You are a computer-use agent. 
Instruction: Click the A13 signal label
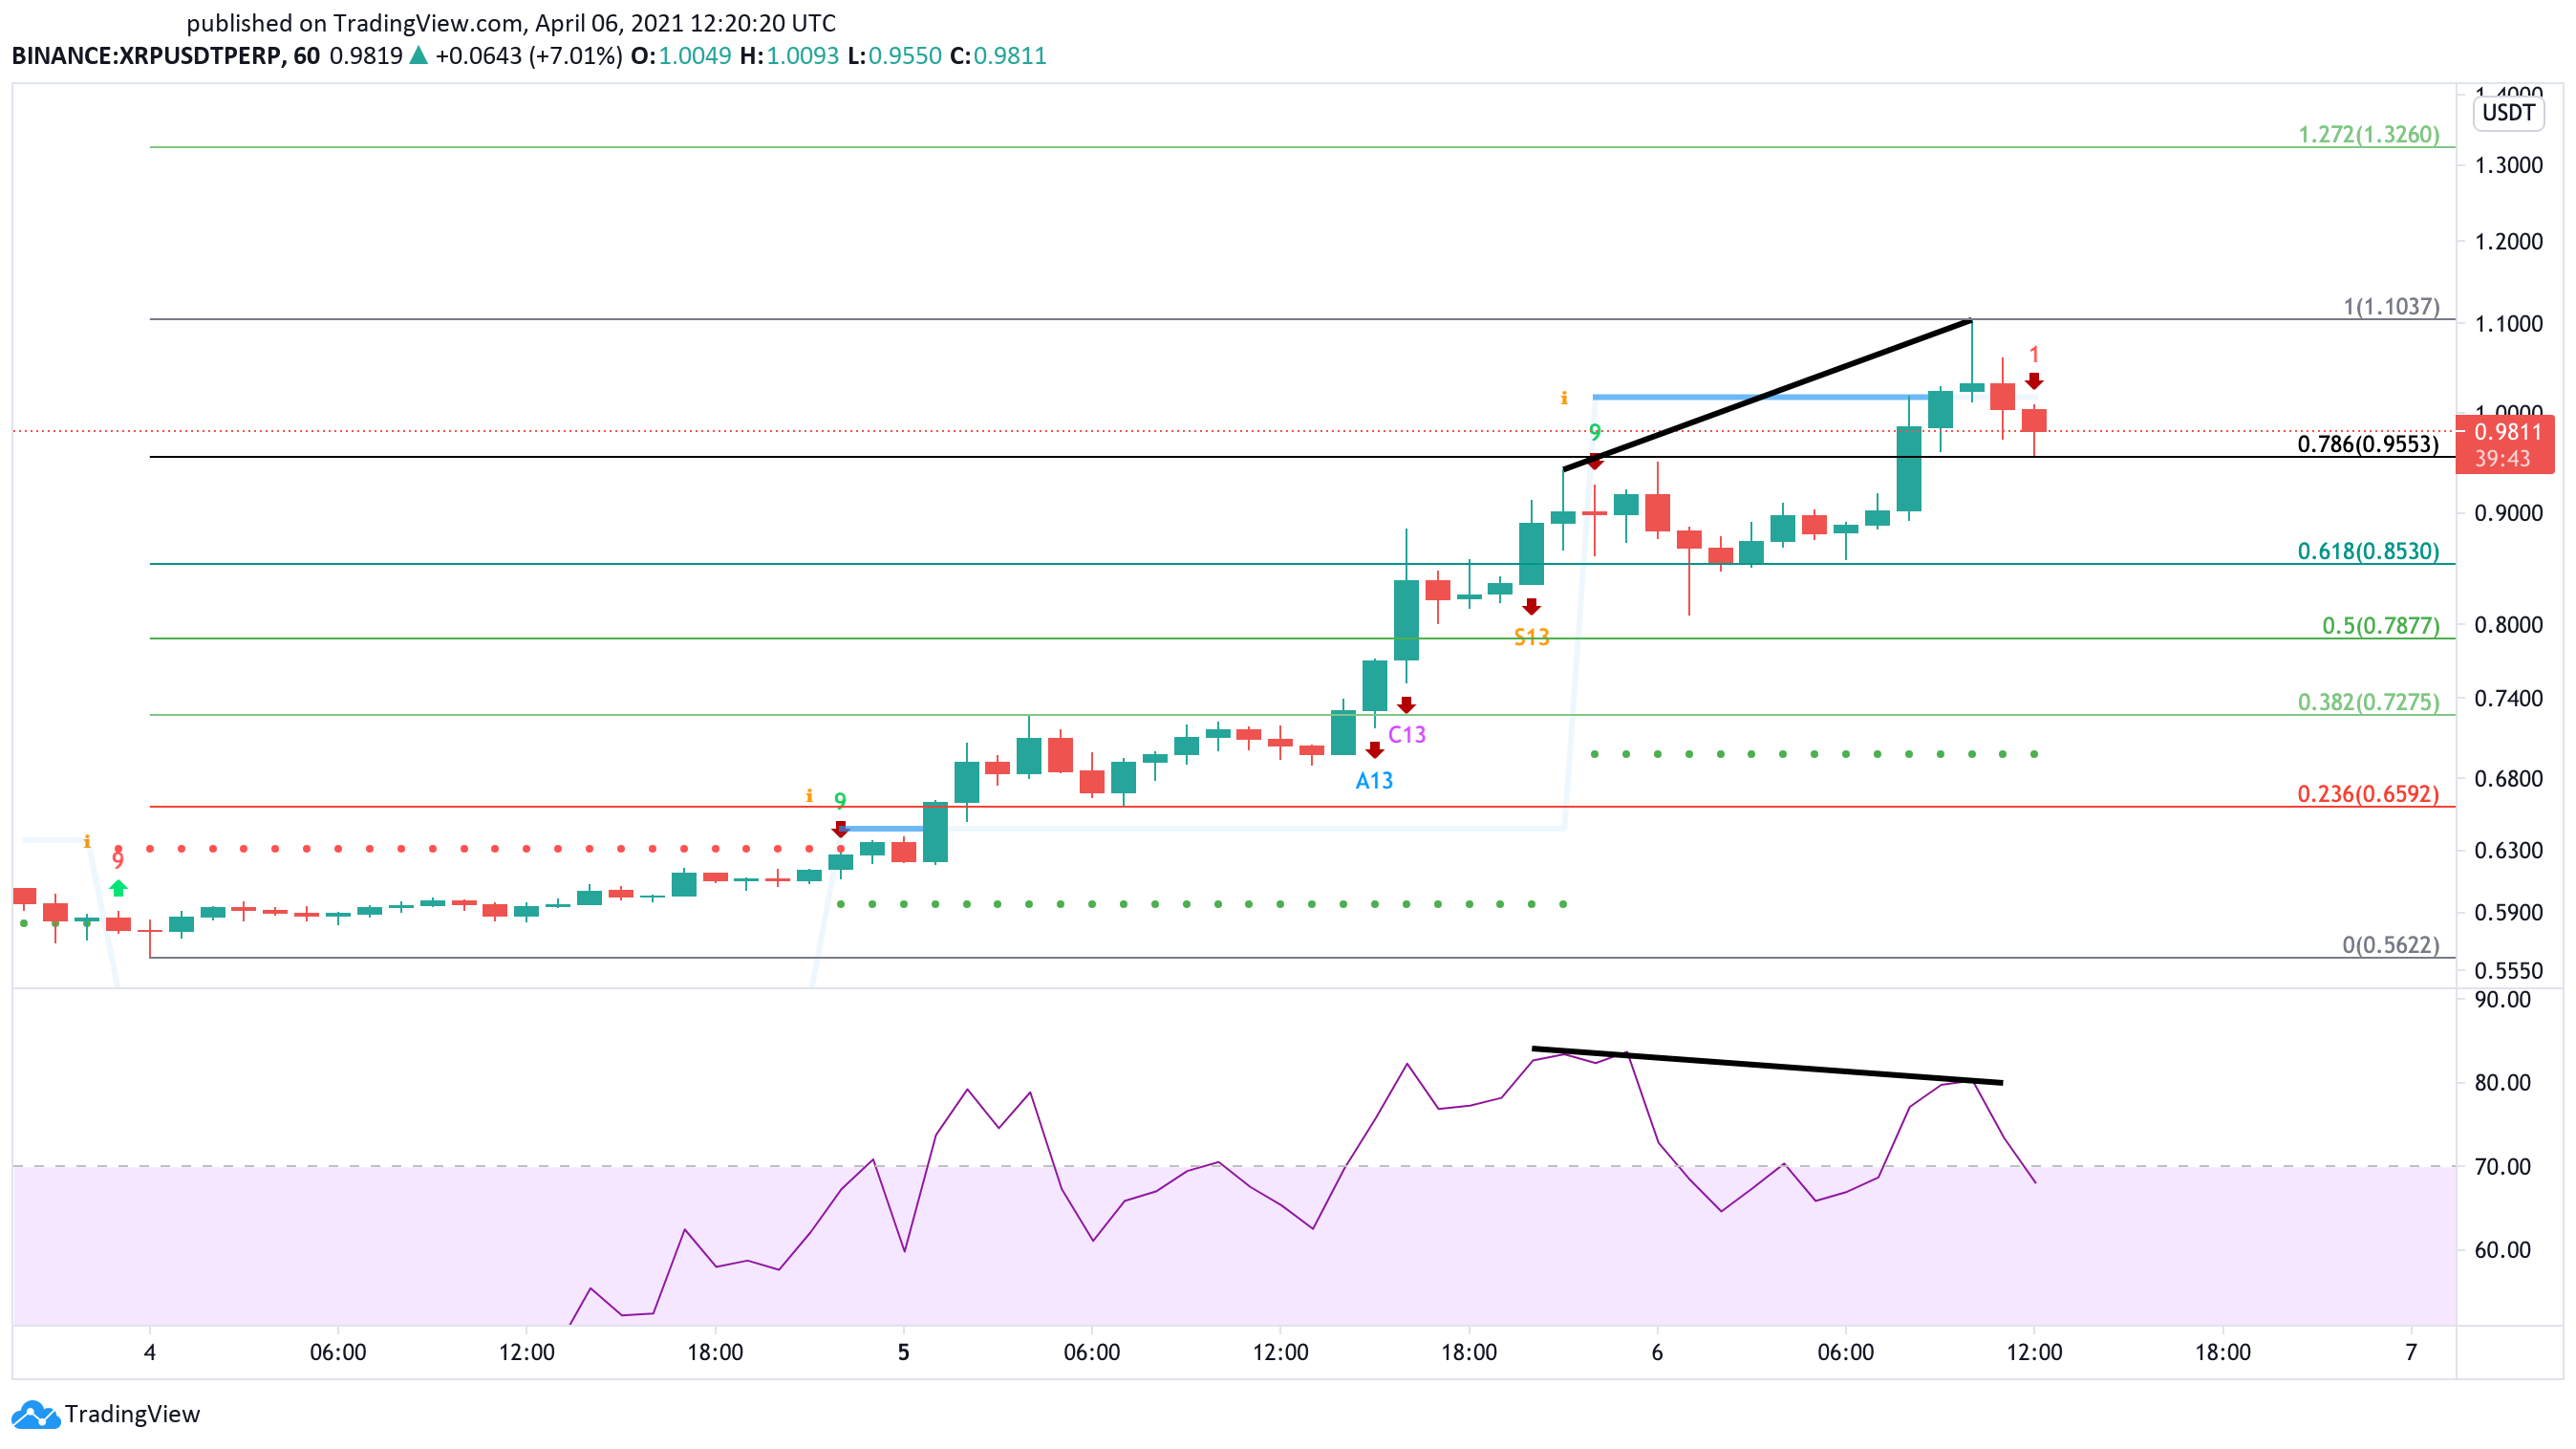click(1374, 781)
